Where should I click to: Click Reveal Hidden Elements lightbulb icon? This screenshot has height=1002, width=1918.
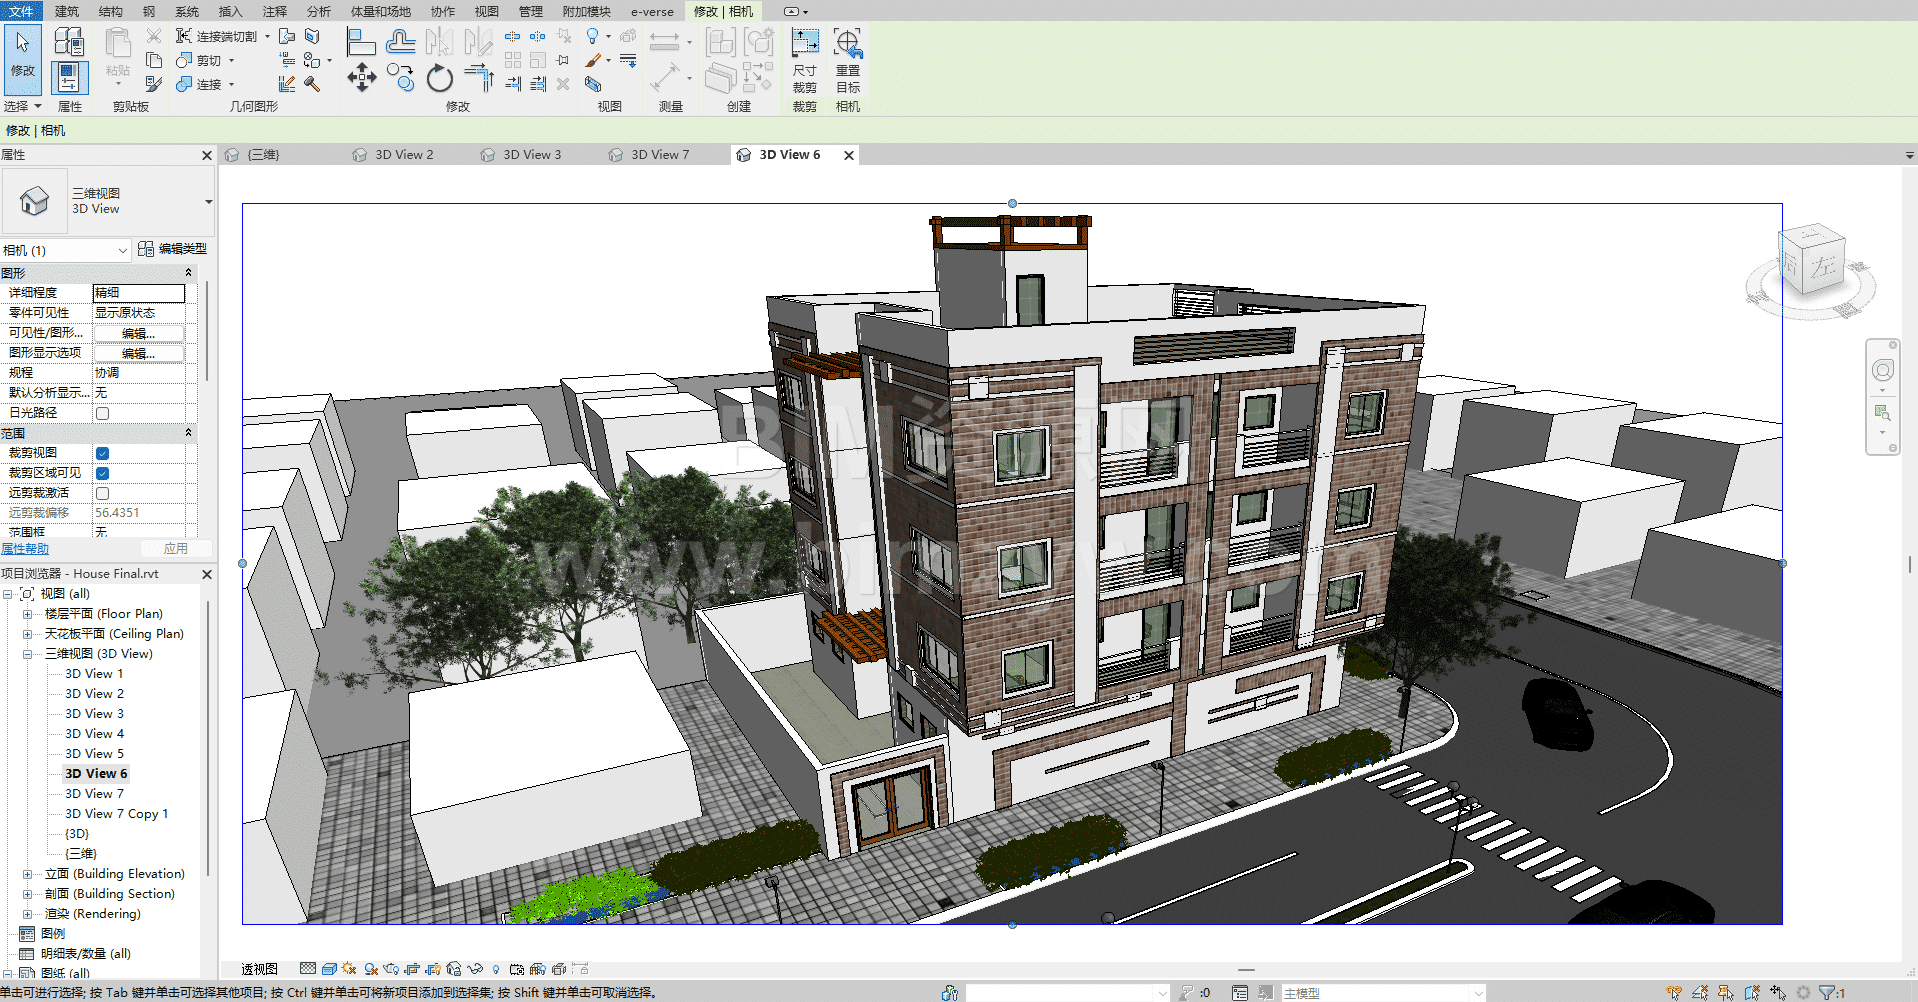(x=496, y=969)
